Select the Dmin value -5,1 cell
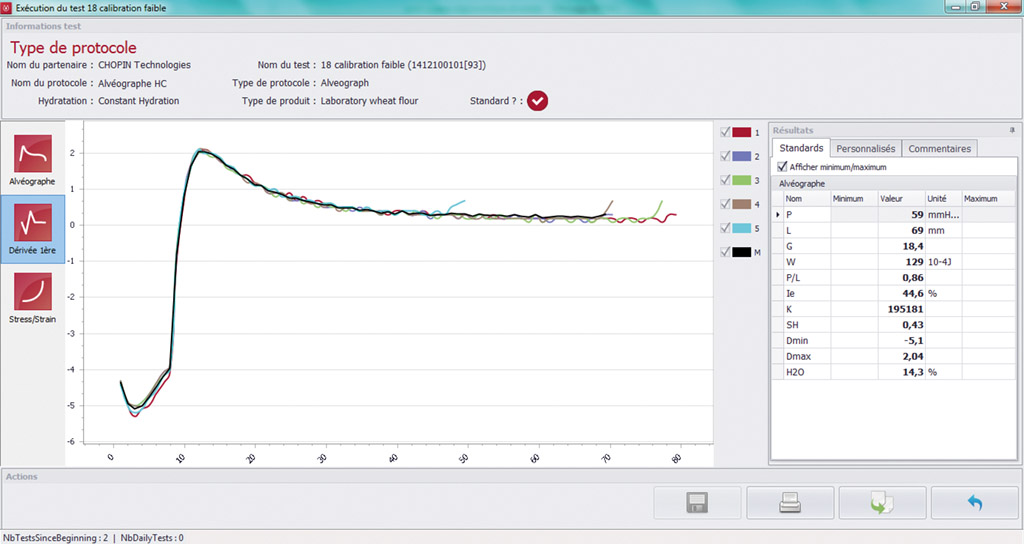Screen dimensions: 1024x544 [901, 340]
